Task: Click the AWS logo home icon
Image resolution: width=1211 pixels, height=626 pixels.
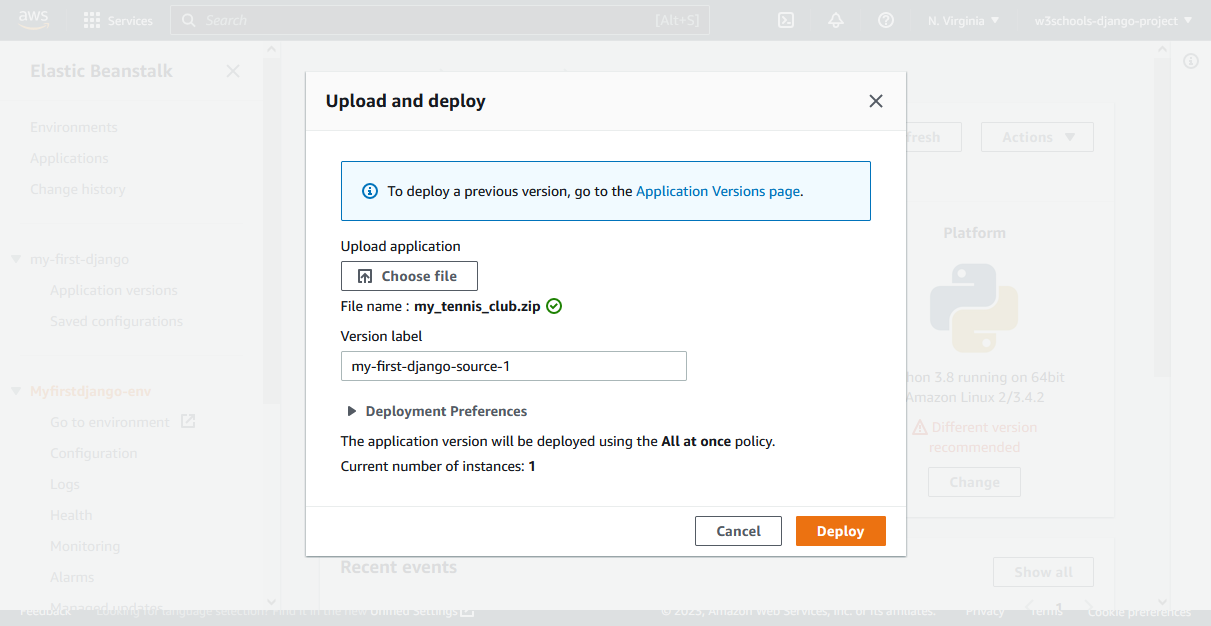Action: coord(34,20)
